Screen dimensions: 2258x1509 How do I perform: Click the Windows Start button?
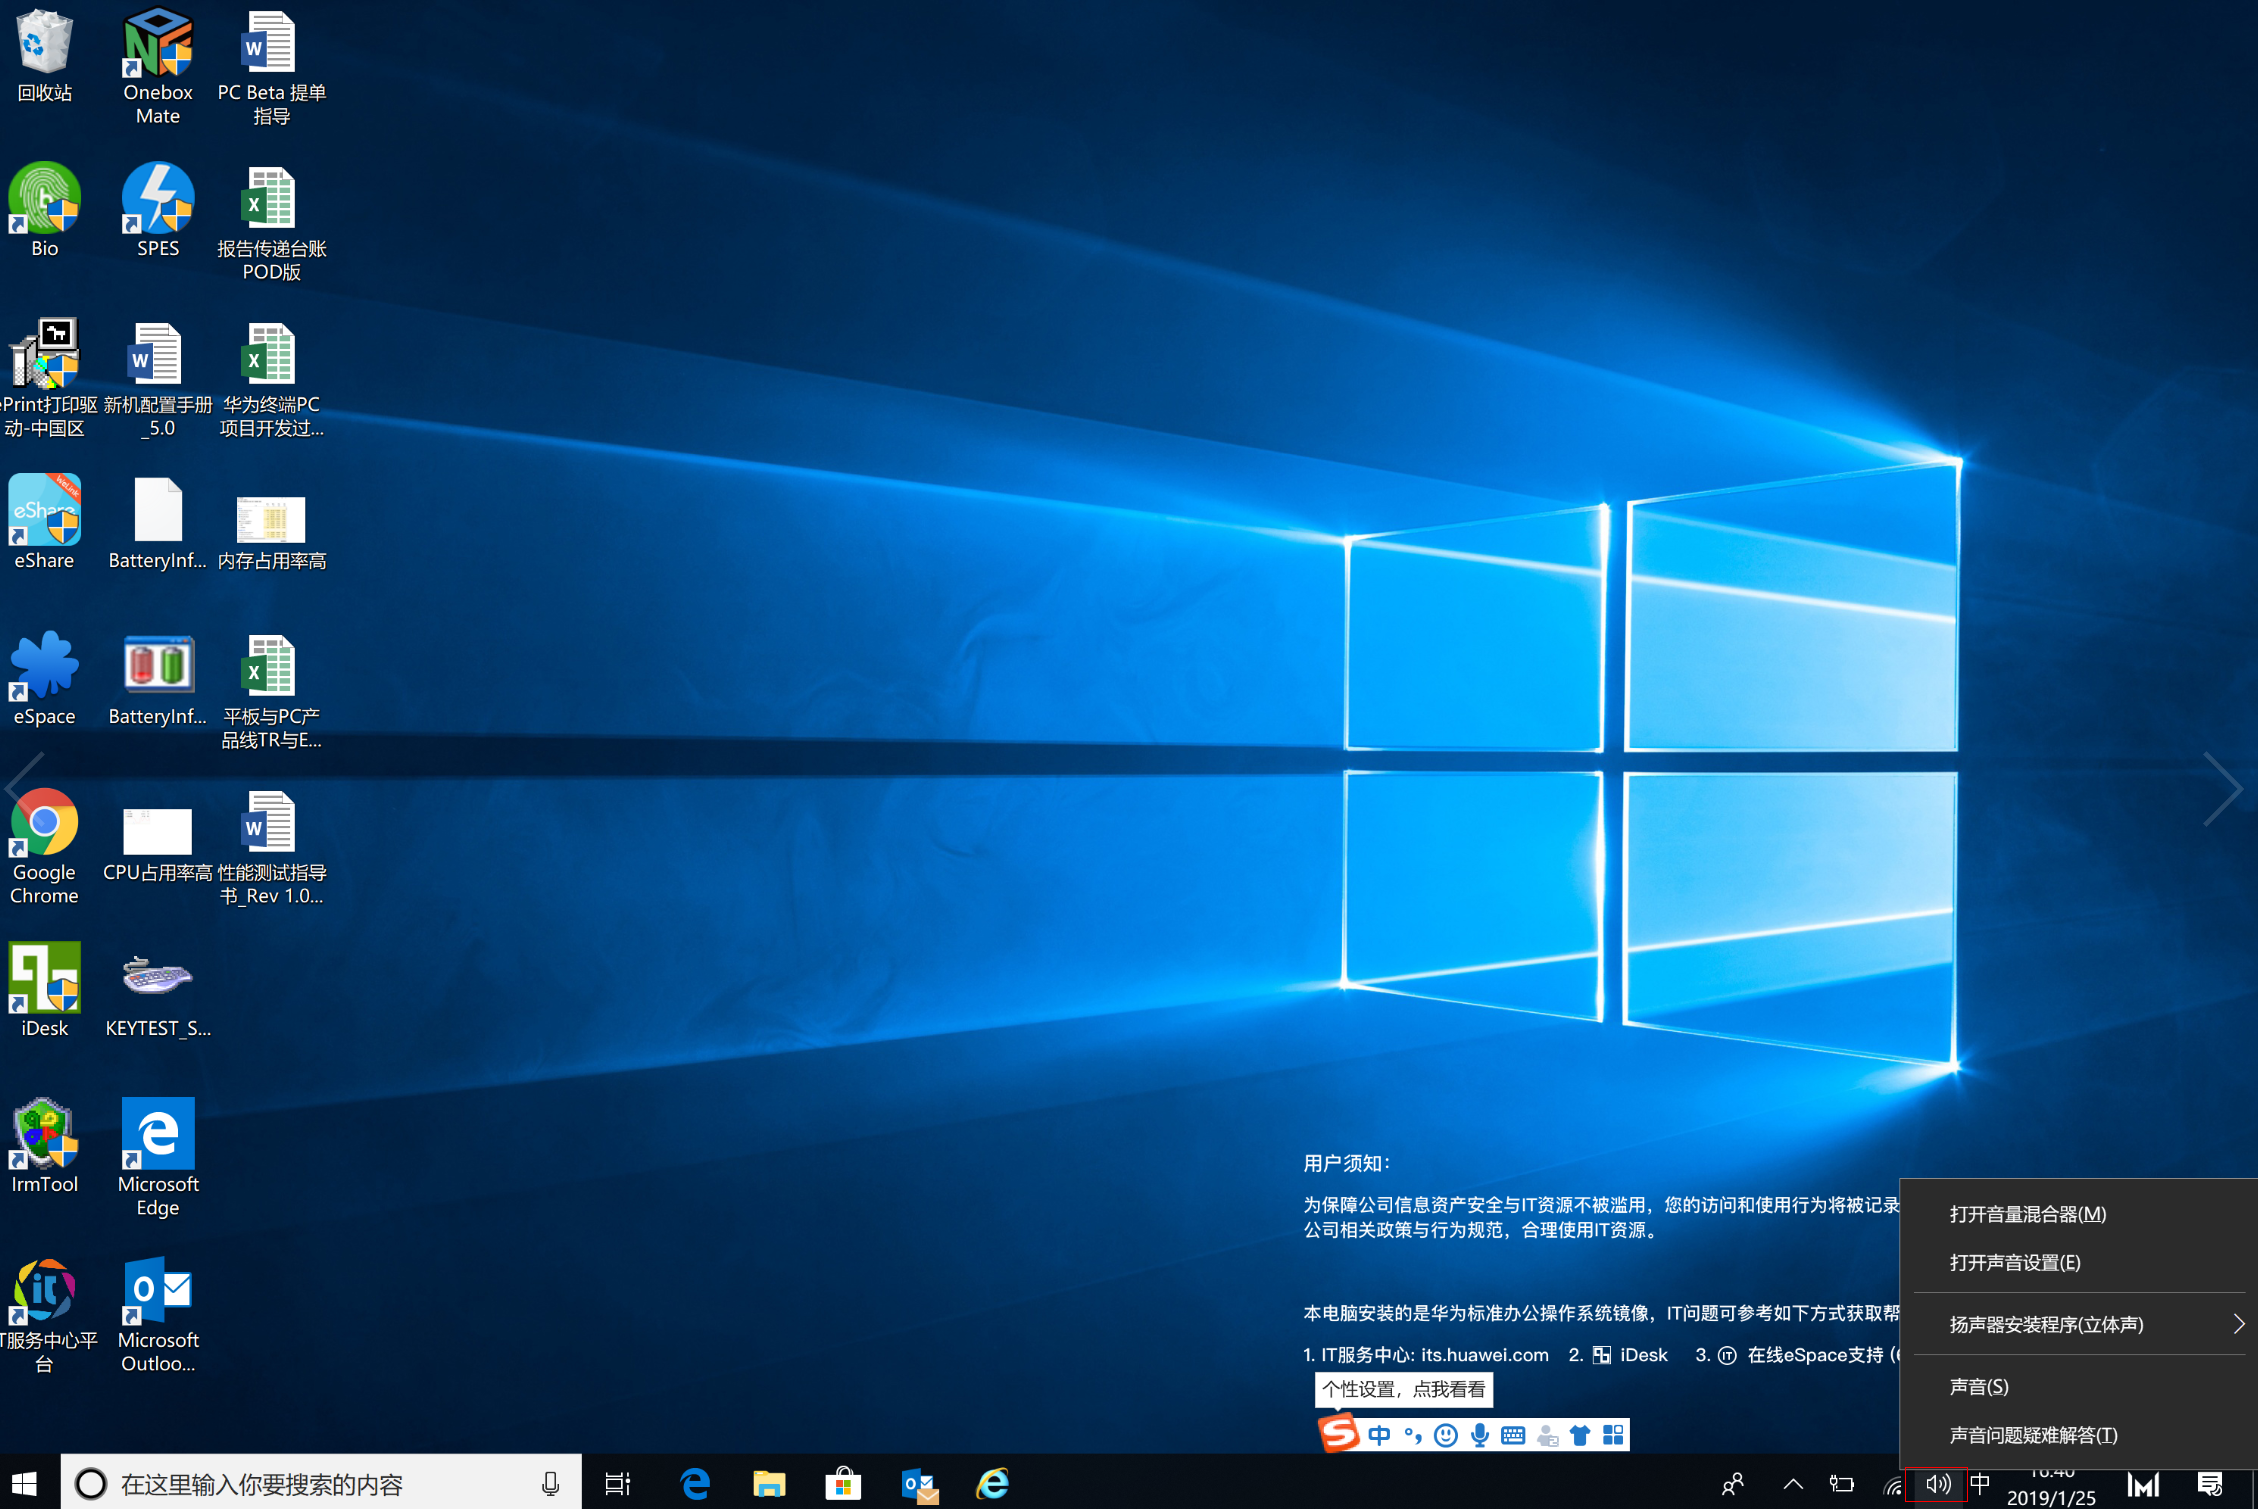pyautogui.click(x=25, y=1484)
